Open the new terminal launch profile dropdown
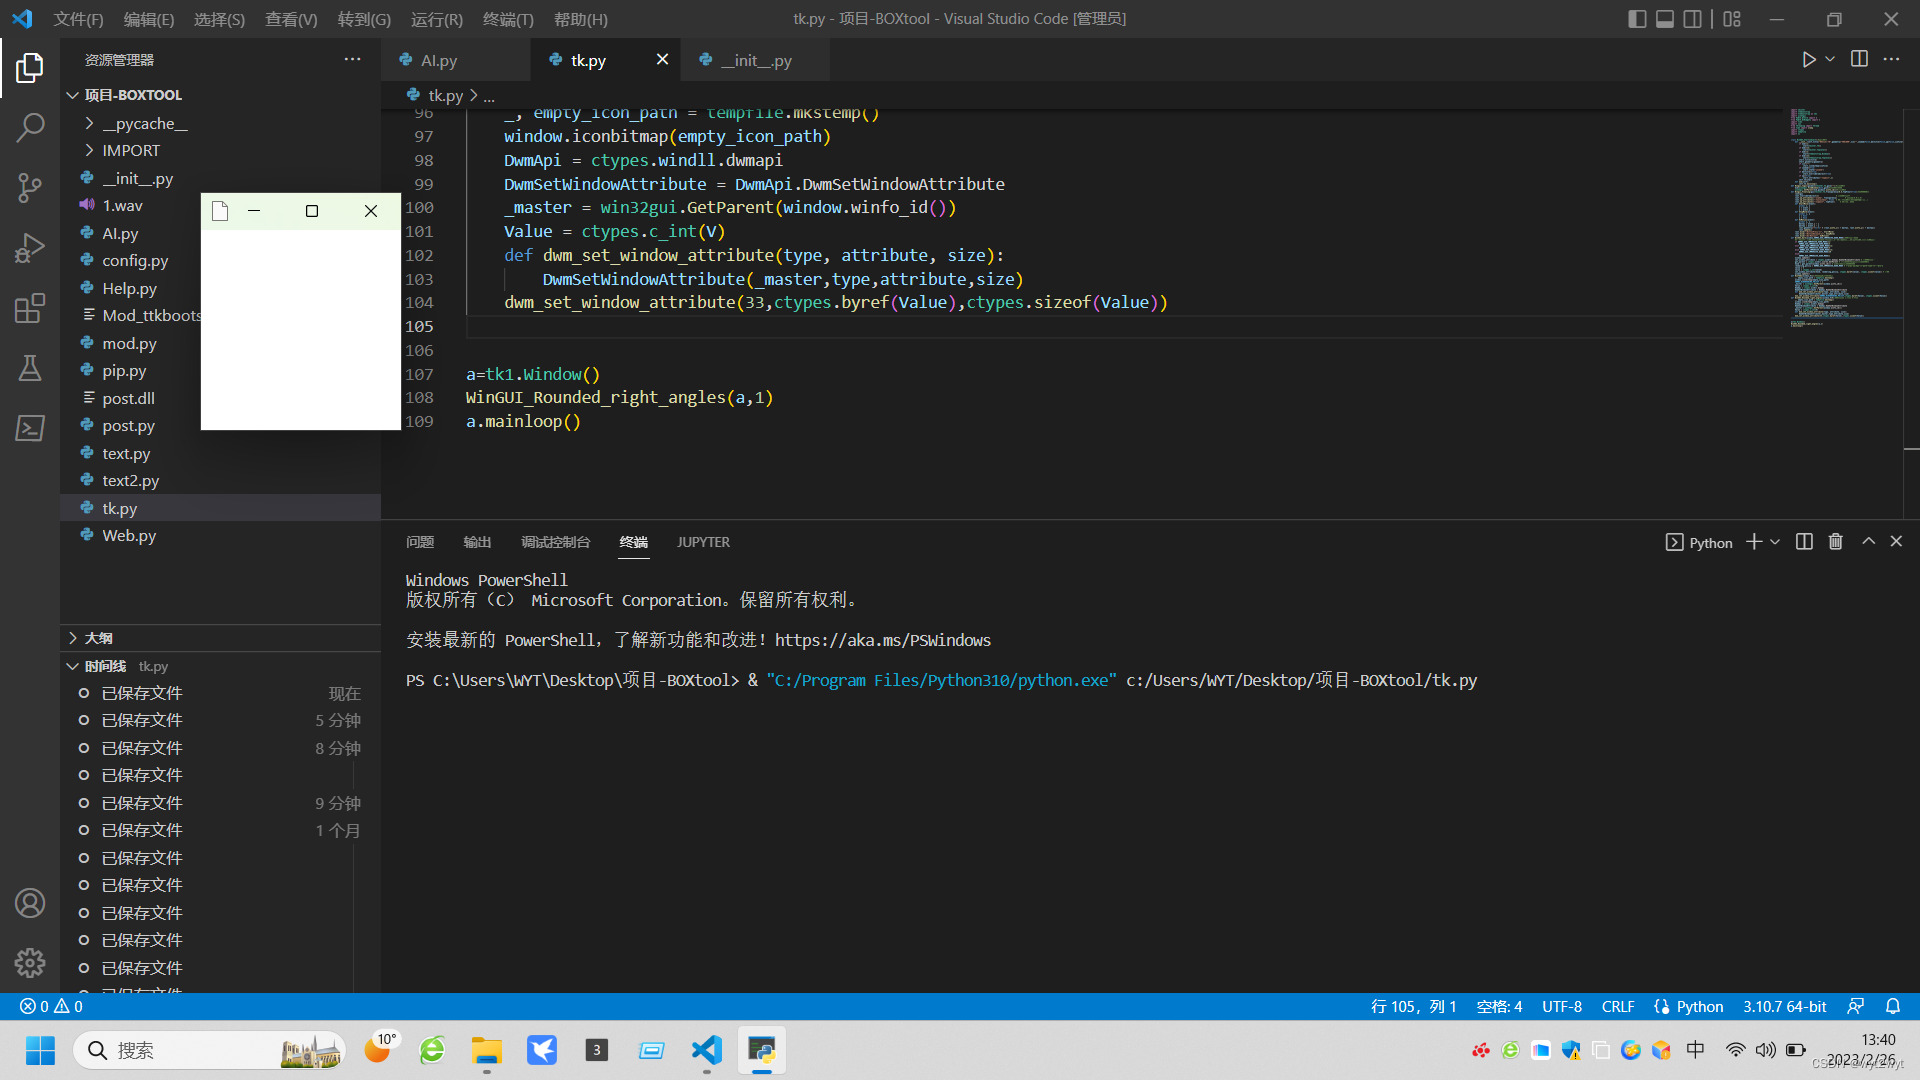The height and width of the screenshot is (1080, 1920). coord(1775,542)
